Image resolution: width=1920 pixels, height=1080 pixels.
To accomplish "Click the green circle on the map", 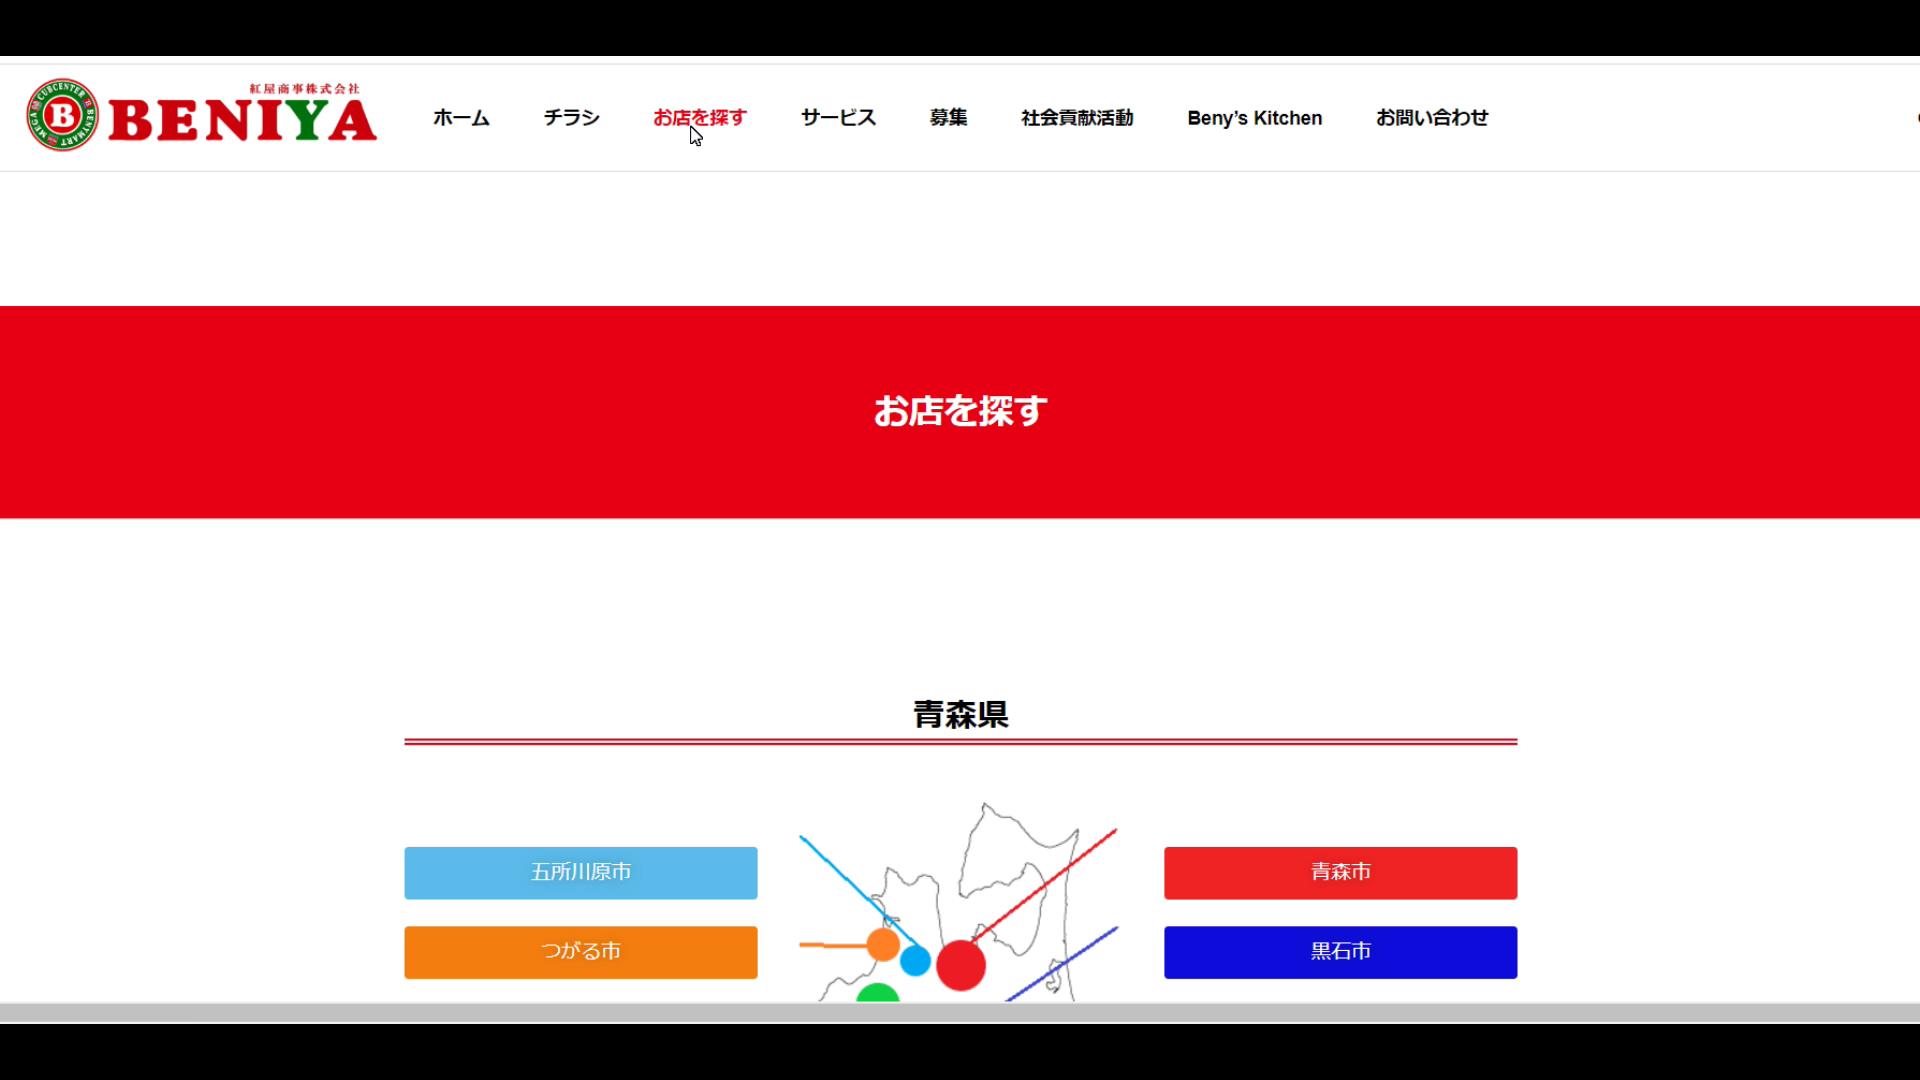I will point(877,993).
